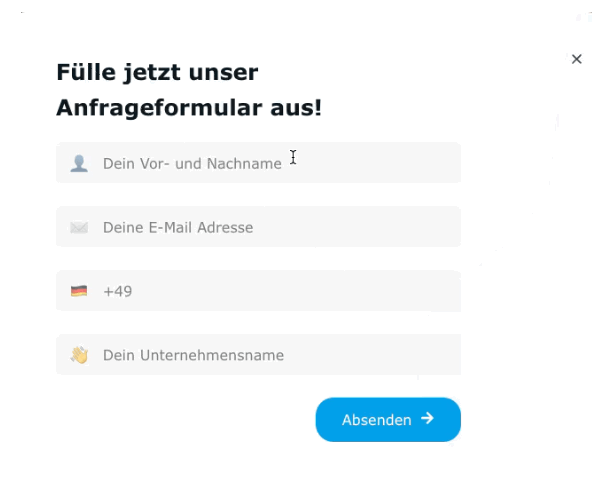Click the heading 'Fülle jetzt unser'
This screenshot has height=480, width=600.
[x=157, y=72]
